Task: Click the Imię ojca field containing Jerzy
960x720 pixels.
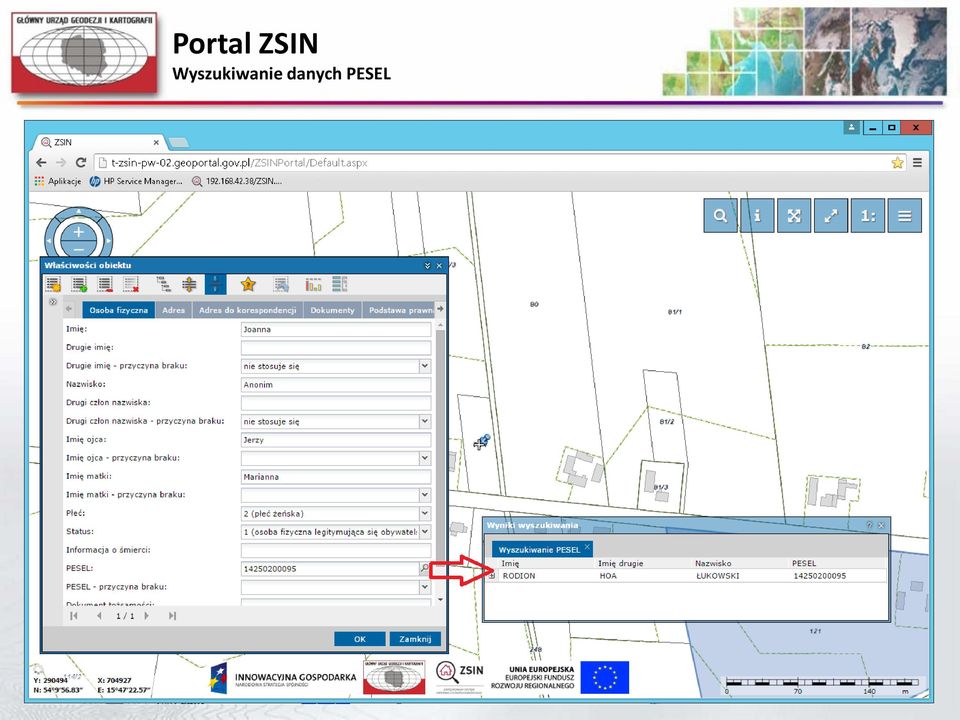Action: tap(336, 440)
